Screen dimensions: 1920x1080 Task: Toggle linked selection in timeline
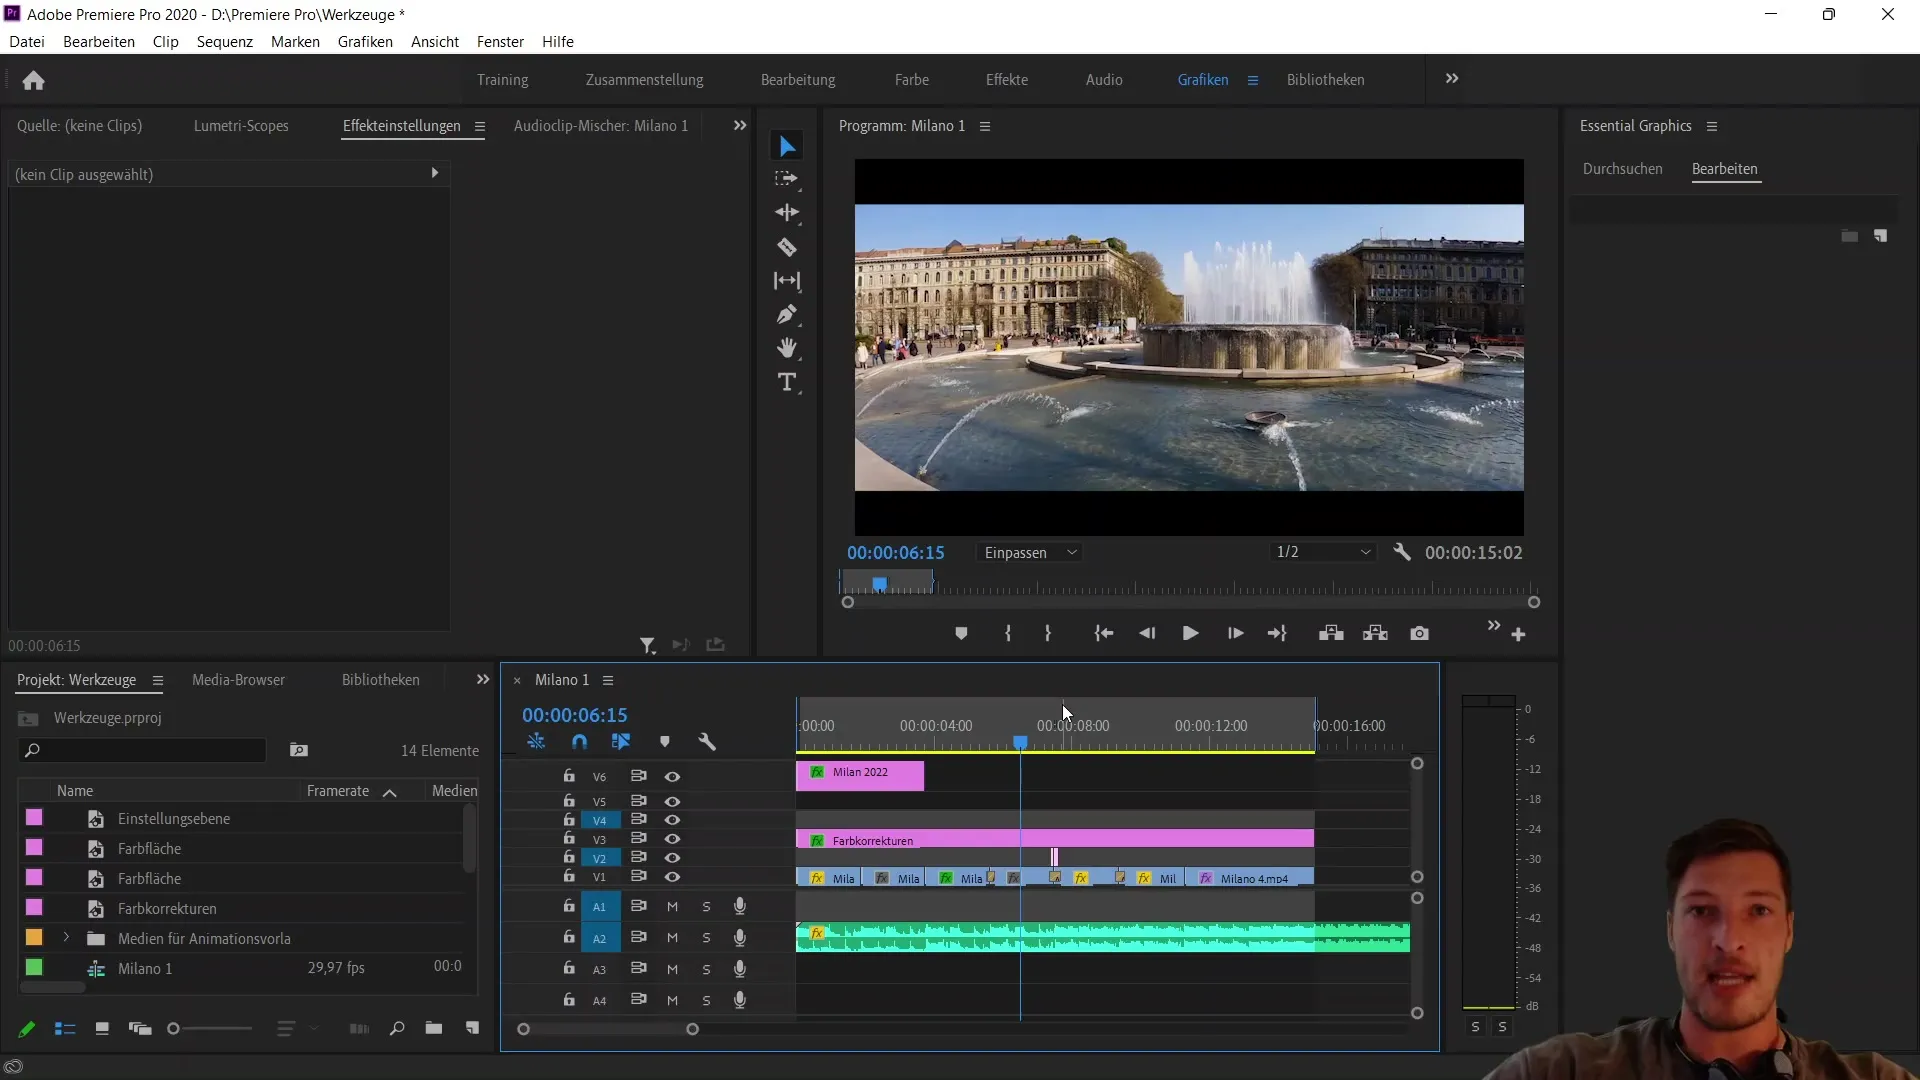click(x=621, y=742)
